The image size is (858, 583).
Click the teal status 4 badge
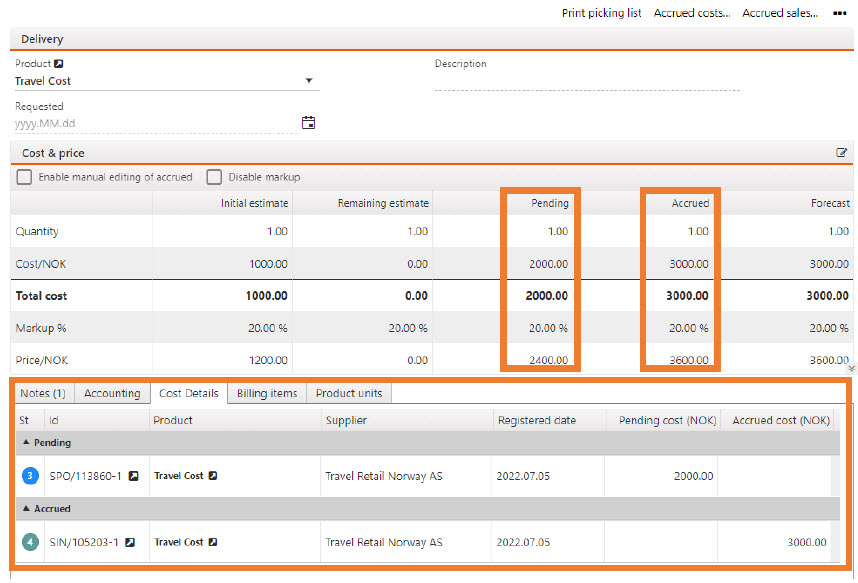pyautogui.click(x=29, y=543)
